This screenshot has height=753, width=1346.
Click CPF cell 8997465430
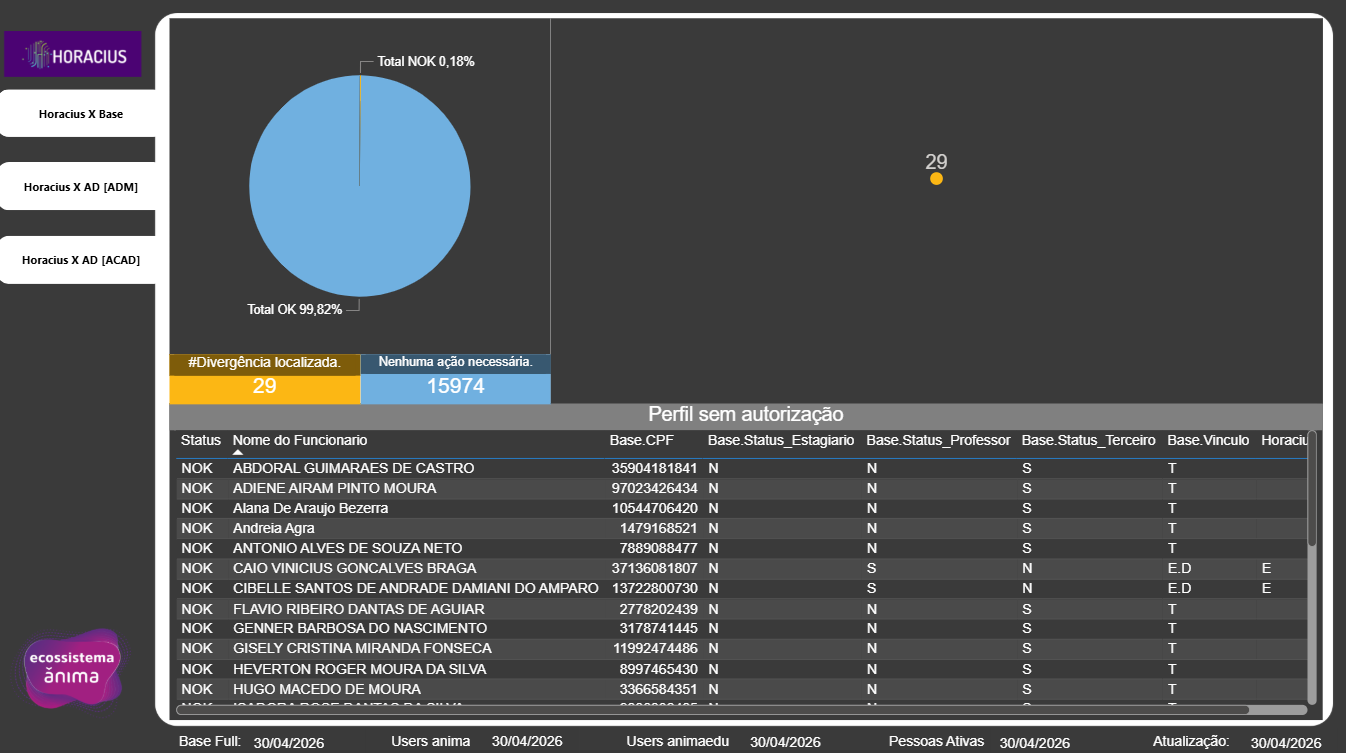coord(658,669)
